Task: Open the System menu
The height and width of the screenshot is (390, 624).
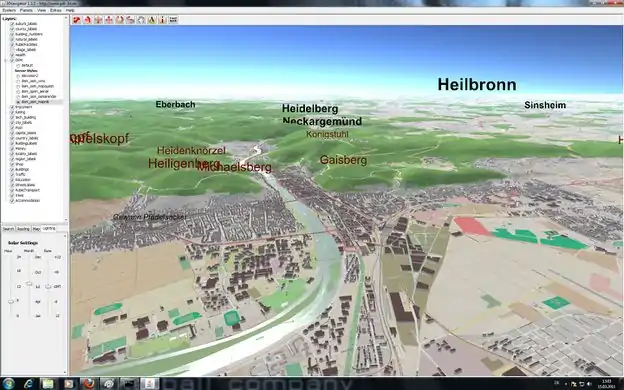Action: (9, 10)
